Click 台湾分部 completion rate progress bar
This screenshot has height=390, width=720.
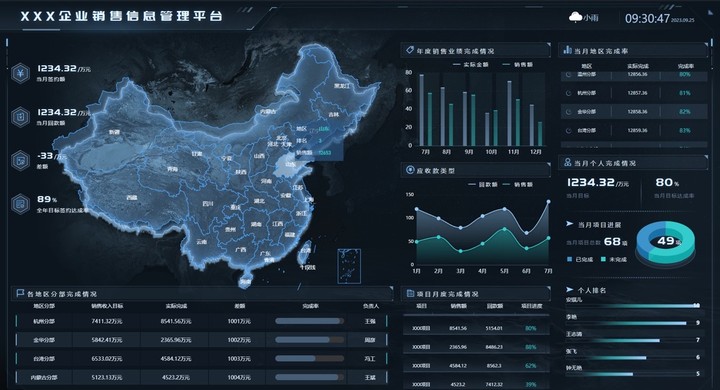click(309, 358)
